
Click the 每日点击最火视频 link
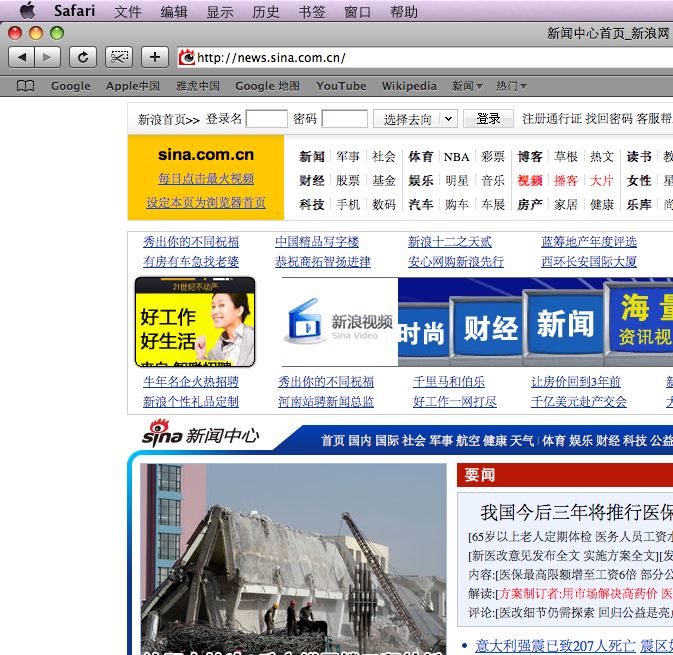(x=206, y=179)
